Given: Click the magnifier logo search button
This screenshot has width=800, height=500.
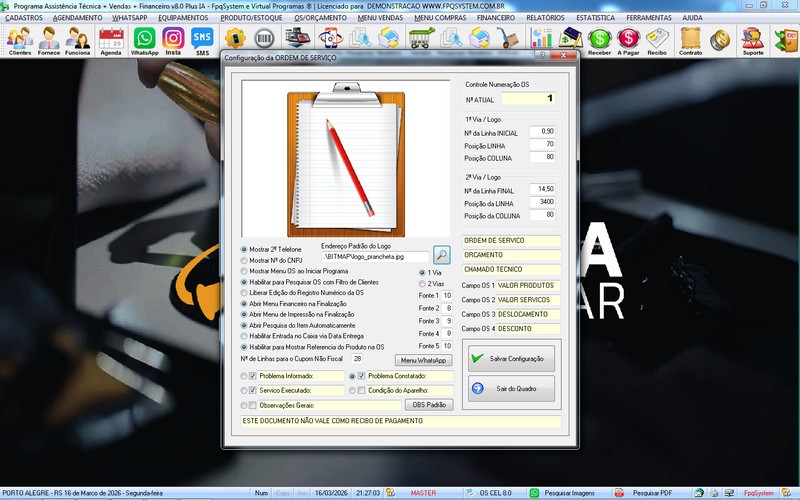Looking at the screenshot, I should coord(442,255).
